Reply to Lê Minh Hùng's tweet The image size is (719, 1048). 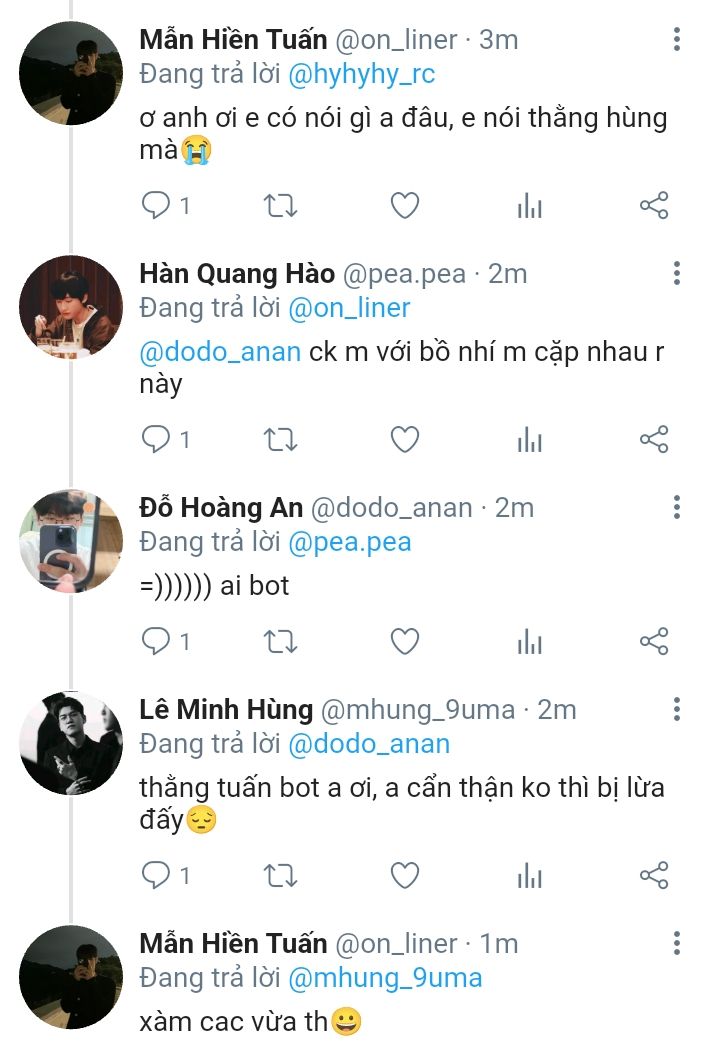pos(156,876)
